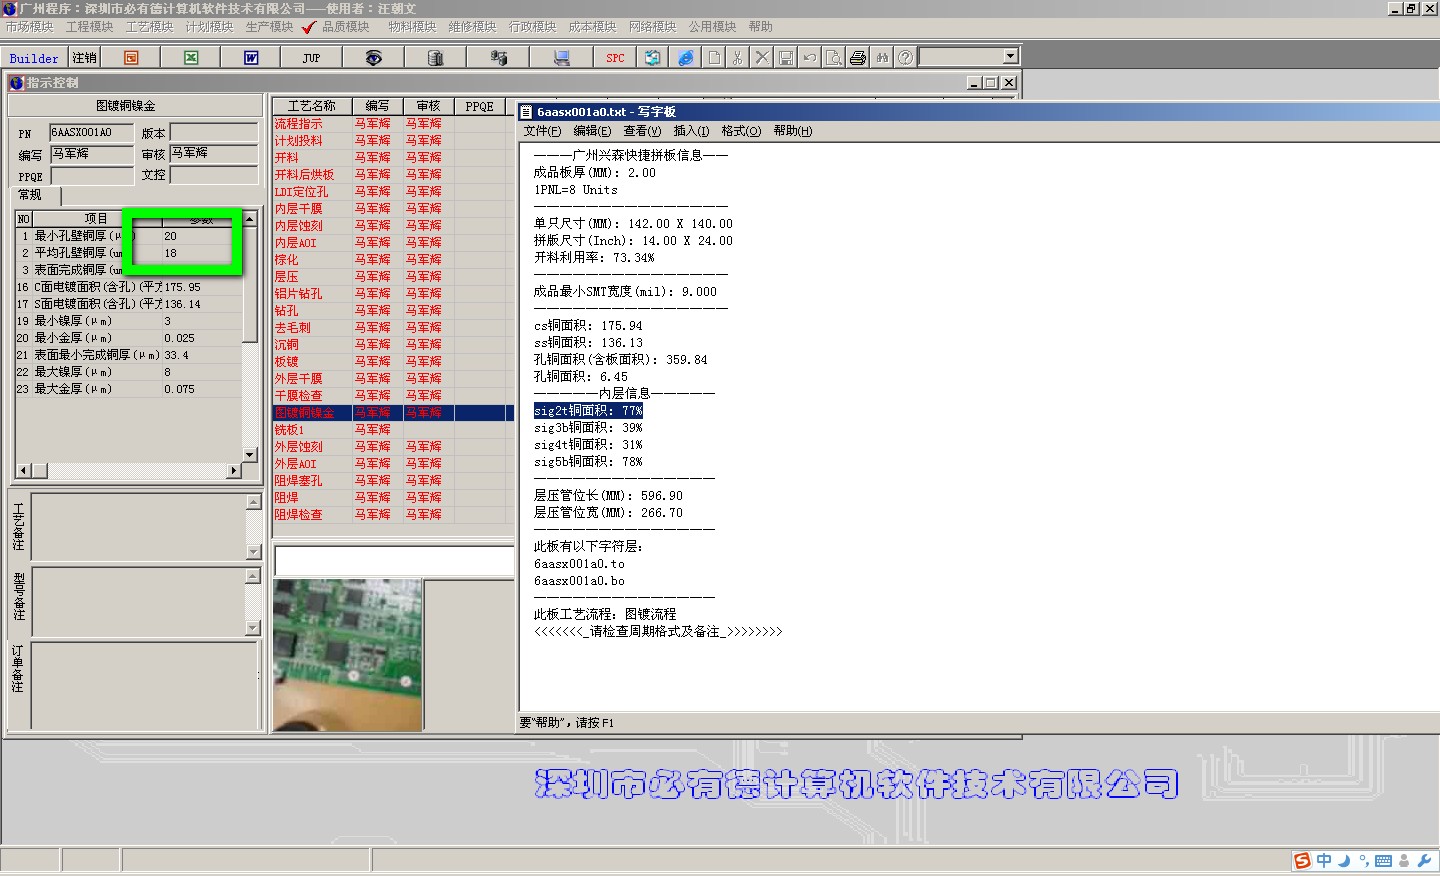1440x876 pixels.
Task: Click the 文控 input field
Action: [x=214, y=175]
